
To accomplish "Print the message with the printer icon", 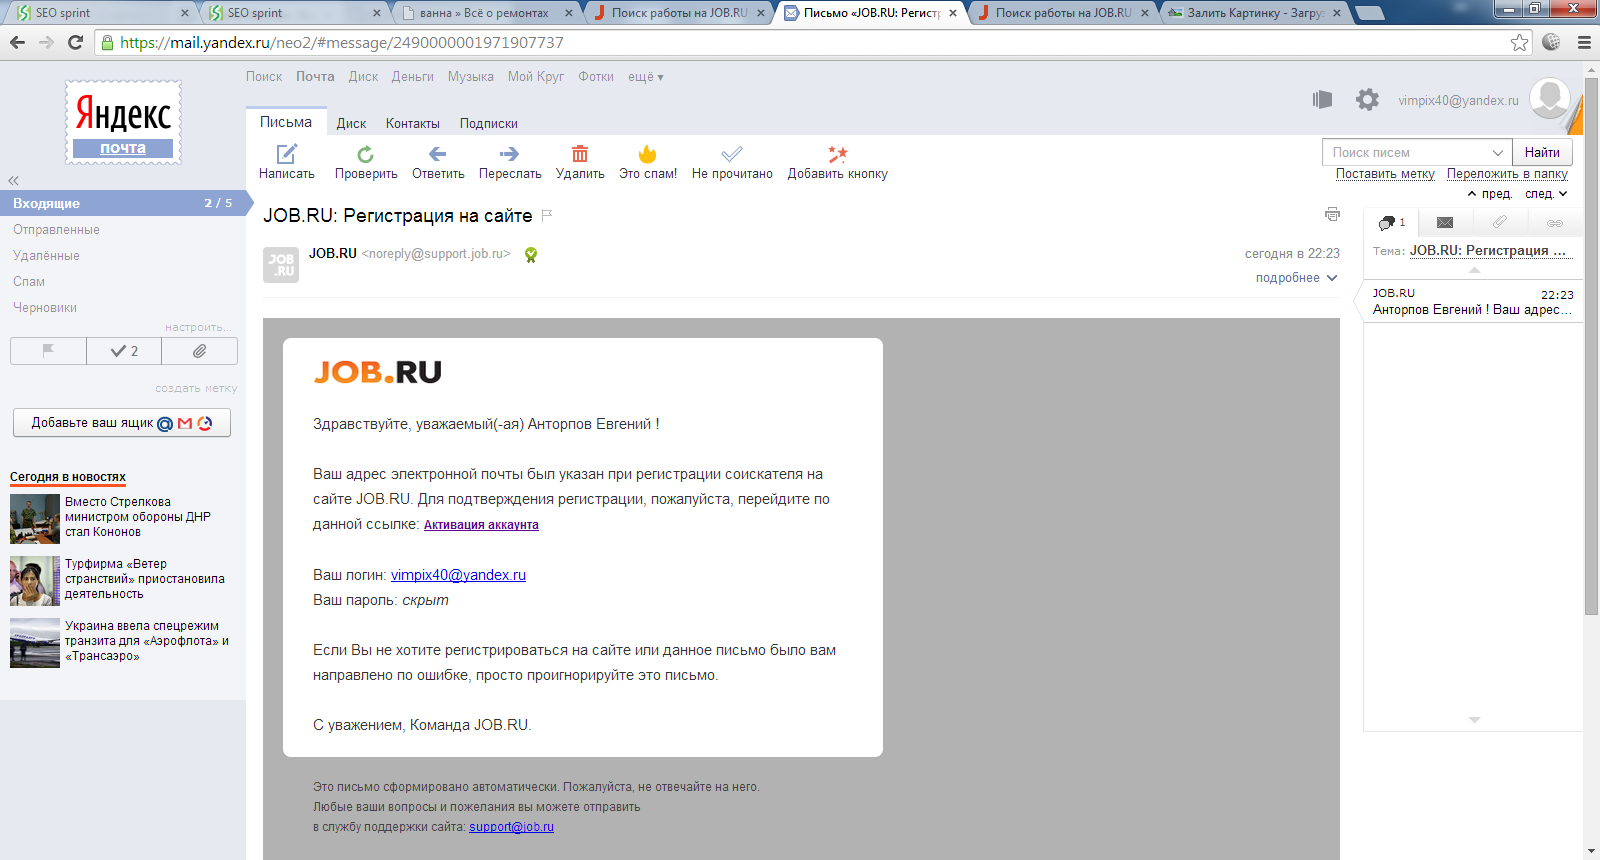I will click(1332, 214).
